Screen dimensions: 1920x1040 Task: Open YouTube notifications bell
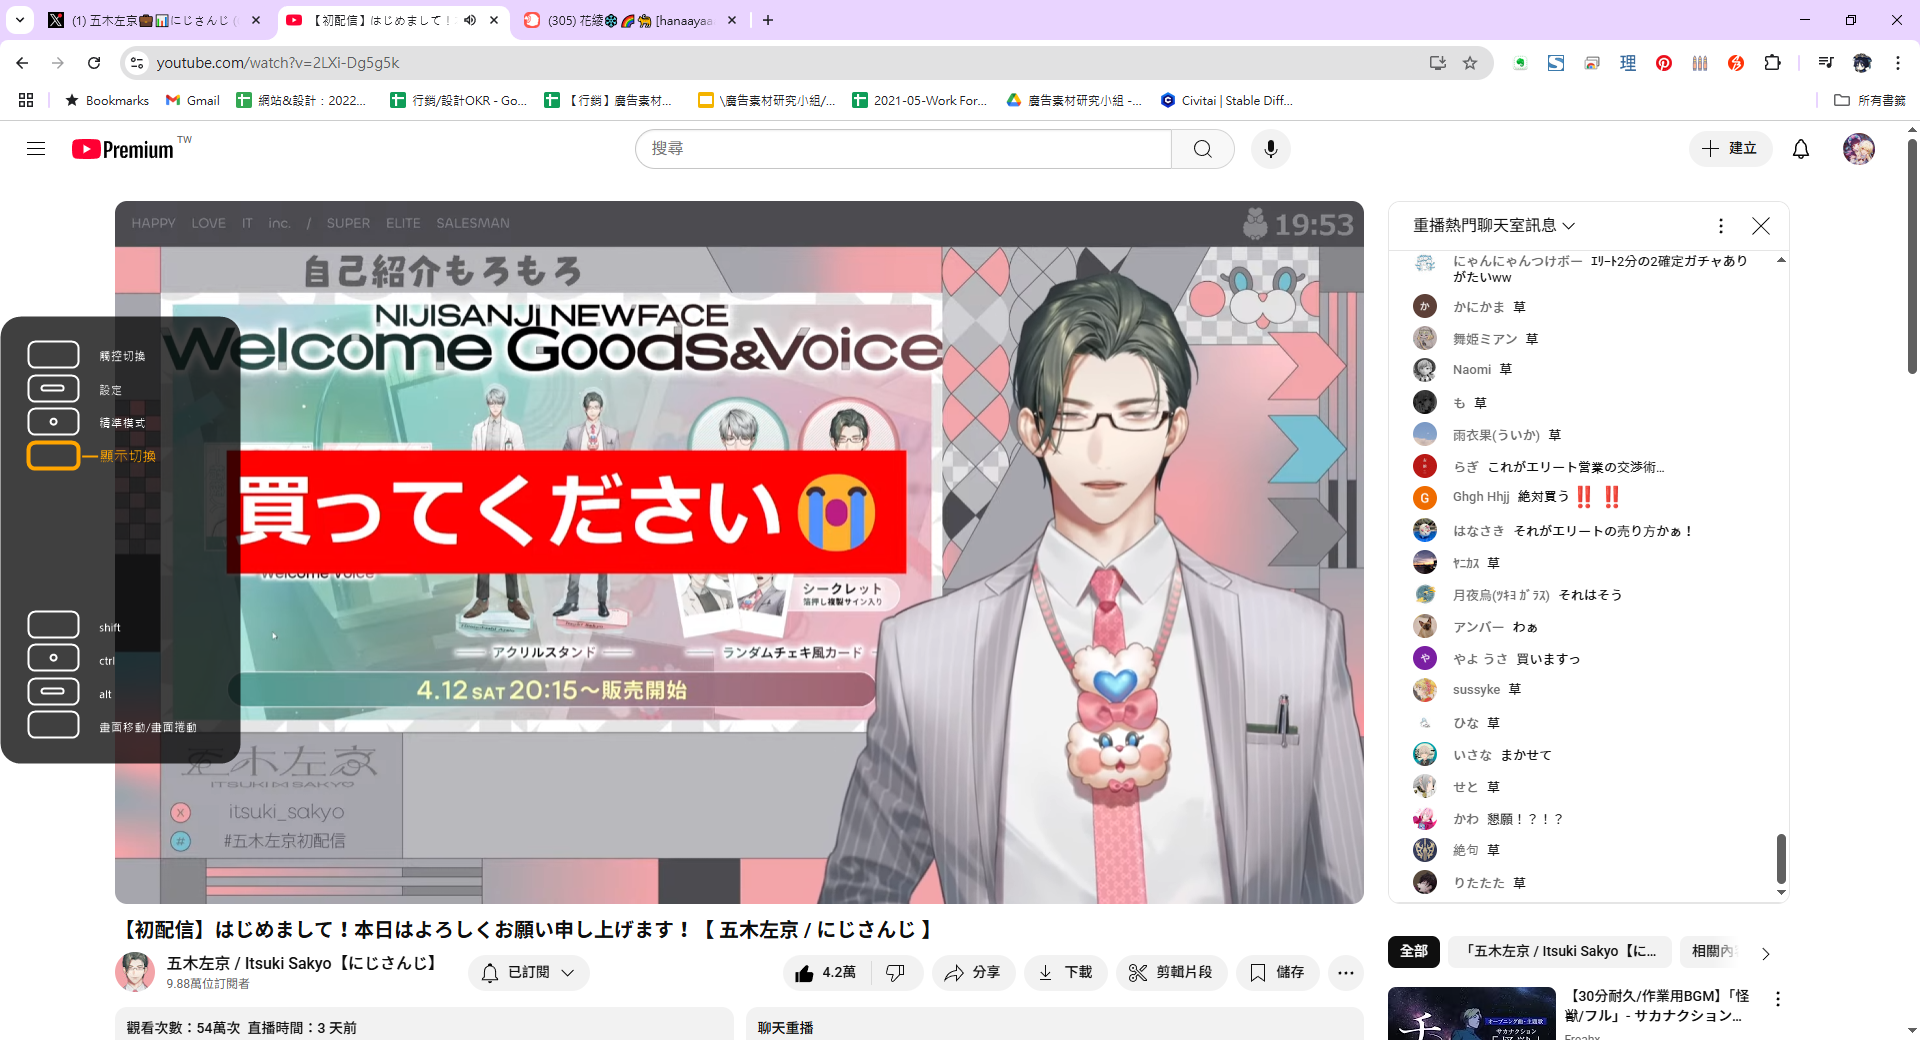click(x=1801, y=149)
